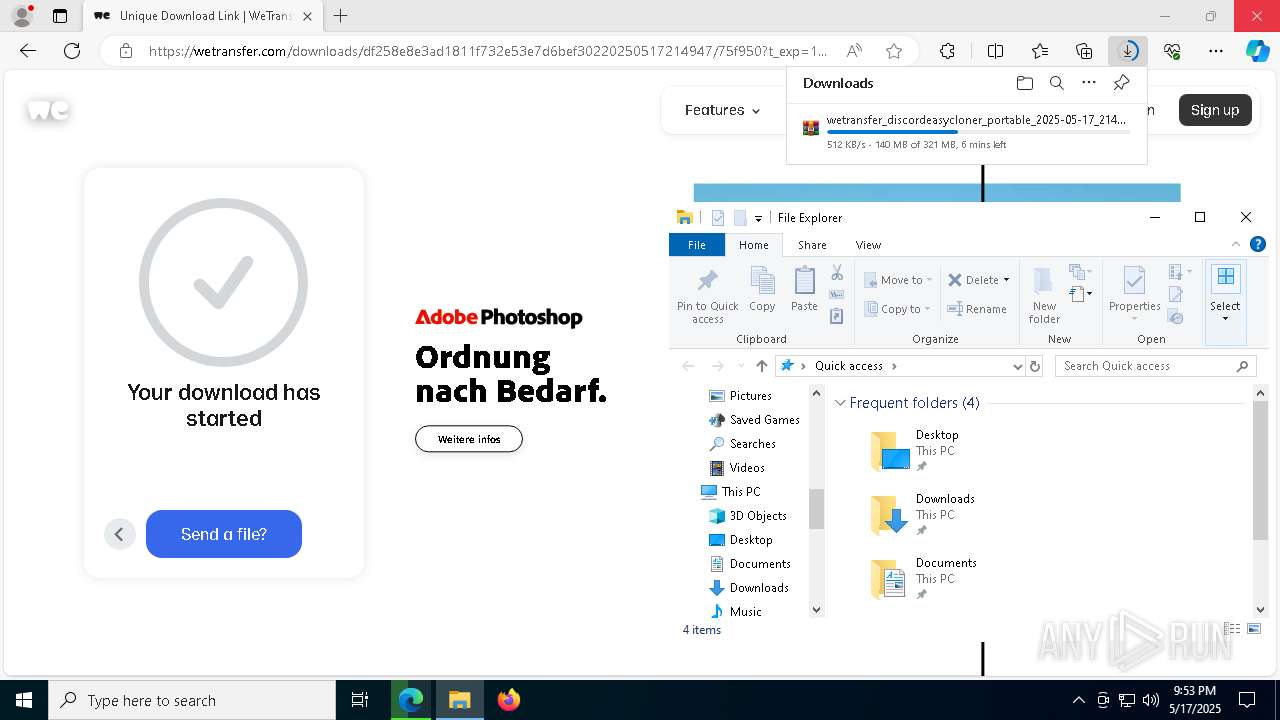Open Move to dropdown
Viewport: 1280px width, 720px height.
[x=898, y=280]
